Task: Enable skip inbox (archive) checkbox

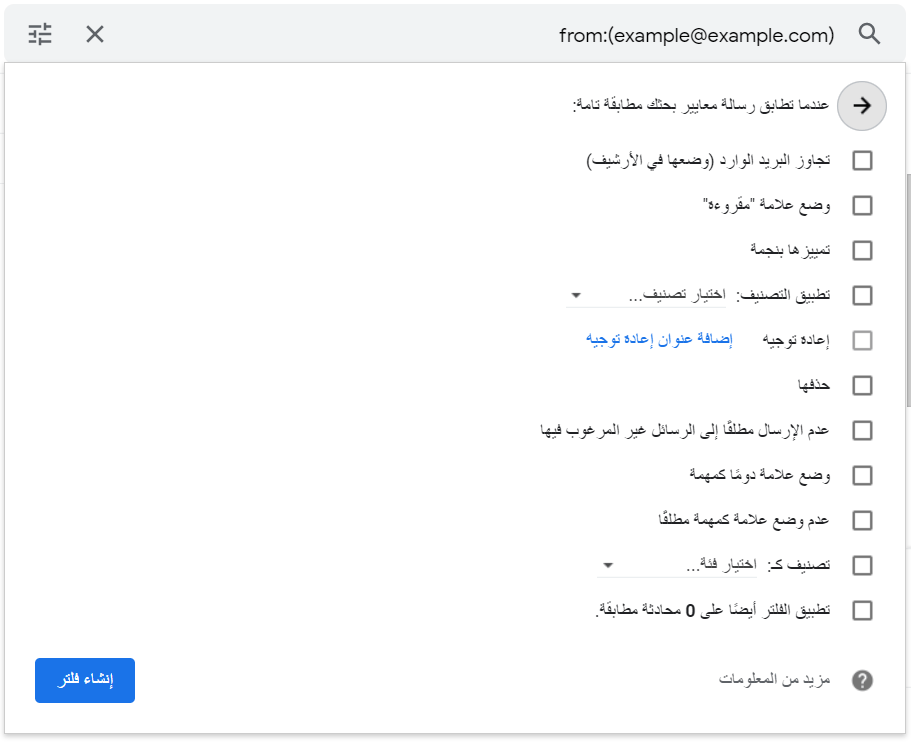Action: click(862, 161)
